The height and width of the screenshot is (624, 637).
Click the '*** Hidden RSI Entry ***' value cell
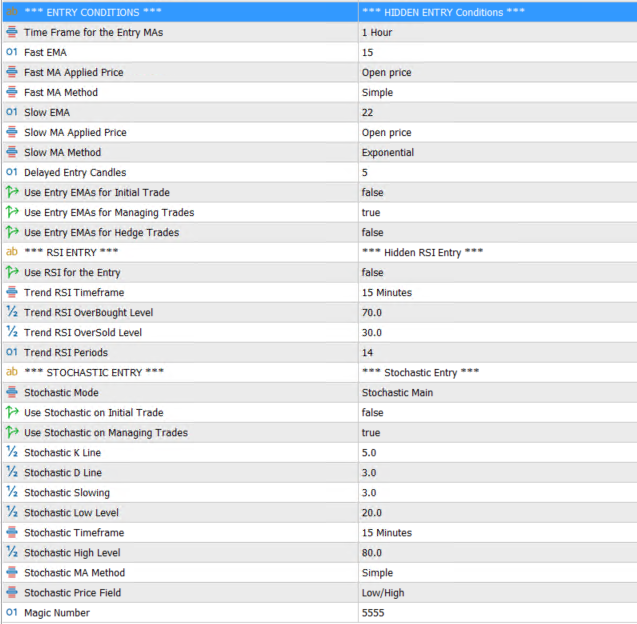(x=498, y=252)
